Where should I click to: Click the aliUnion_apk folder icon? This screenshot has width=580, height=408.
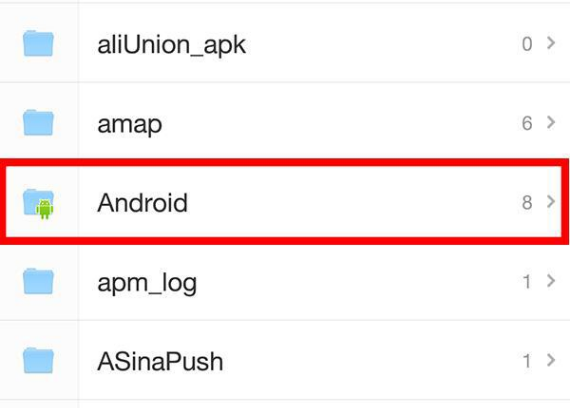coord(38,44)
